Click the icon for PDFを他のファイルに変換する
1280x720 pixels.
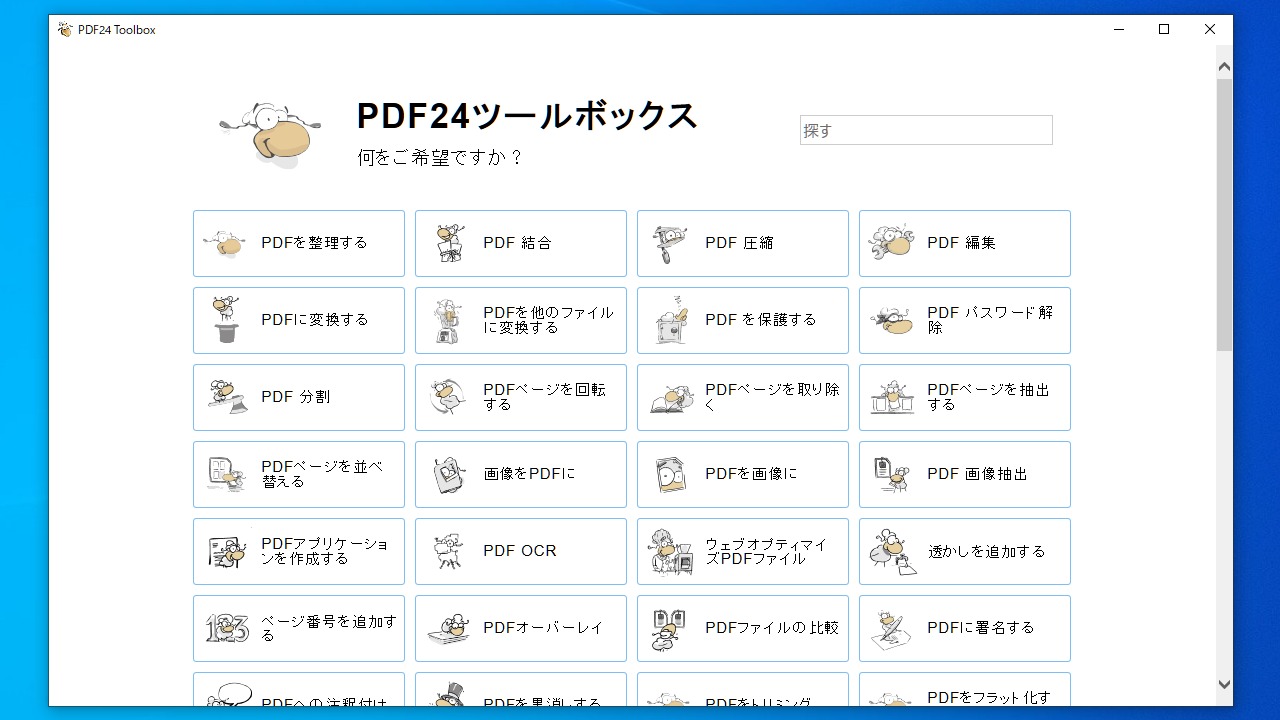click(448, 320)
